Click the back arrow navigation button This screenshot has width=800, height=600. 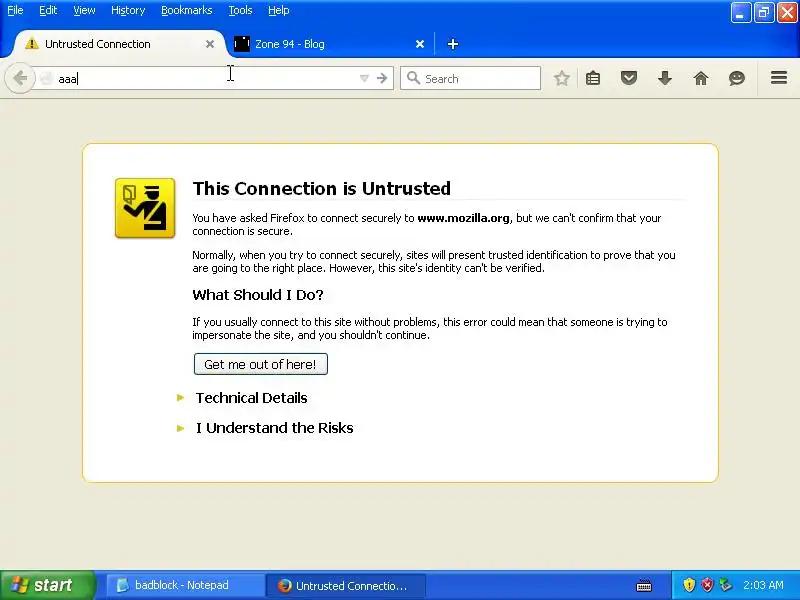(x=20, y=78)
